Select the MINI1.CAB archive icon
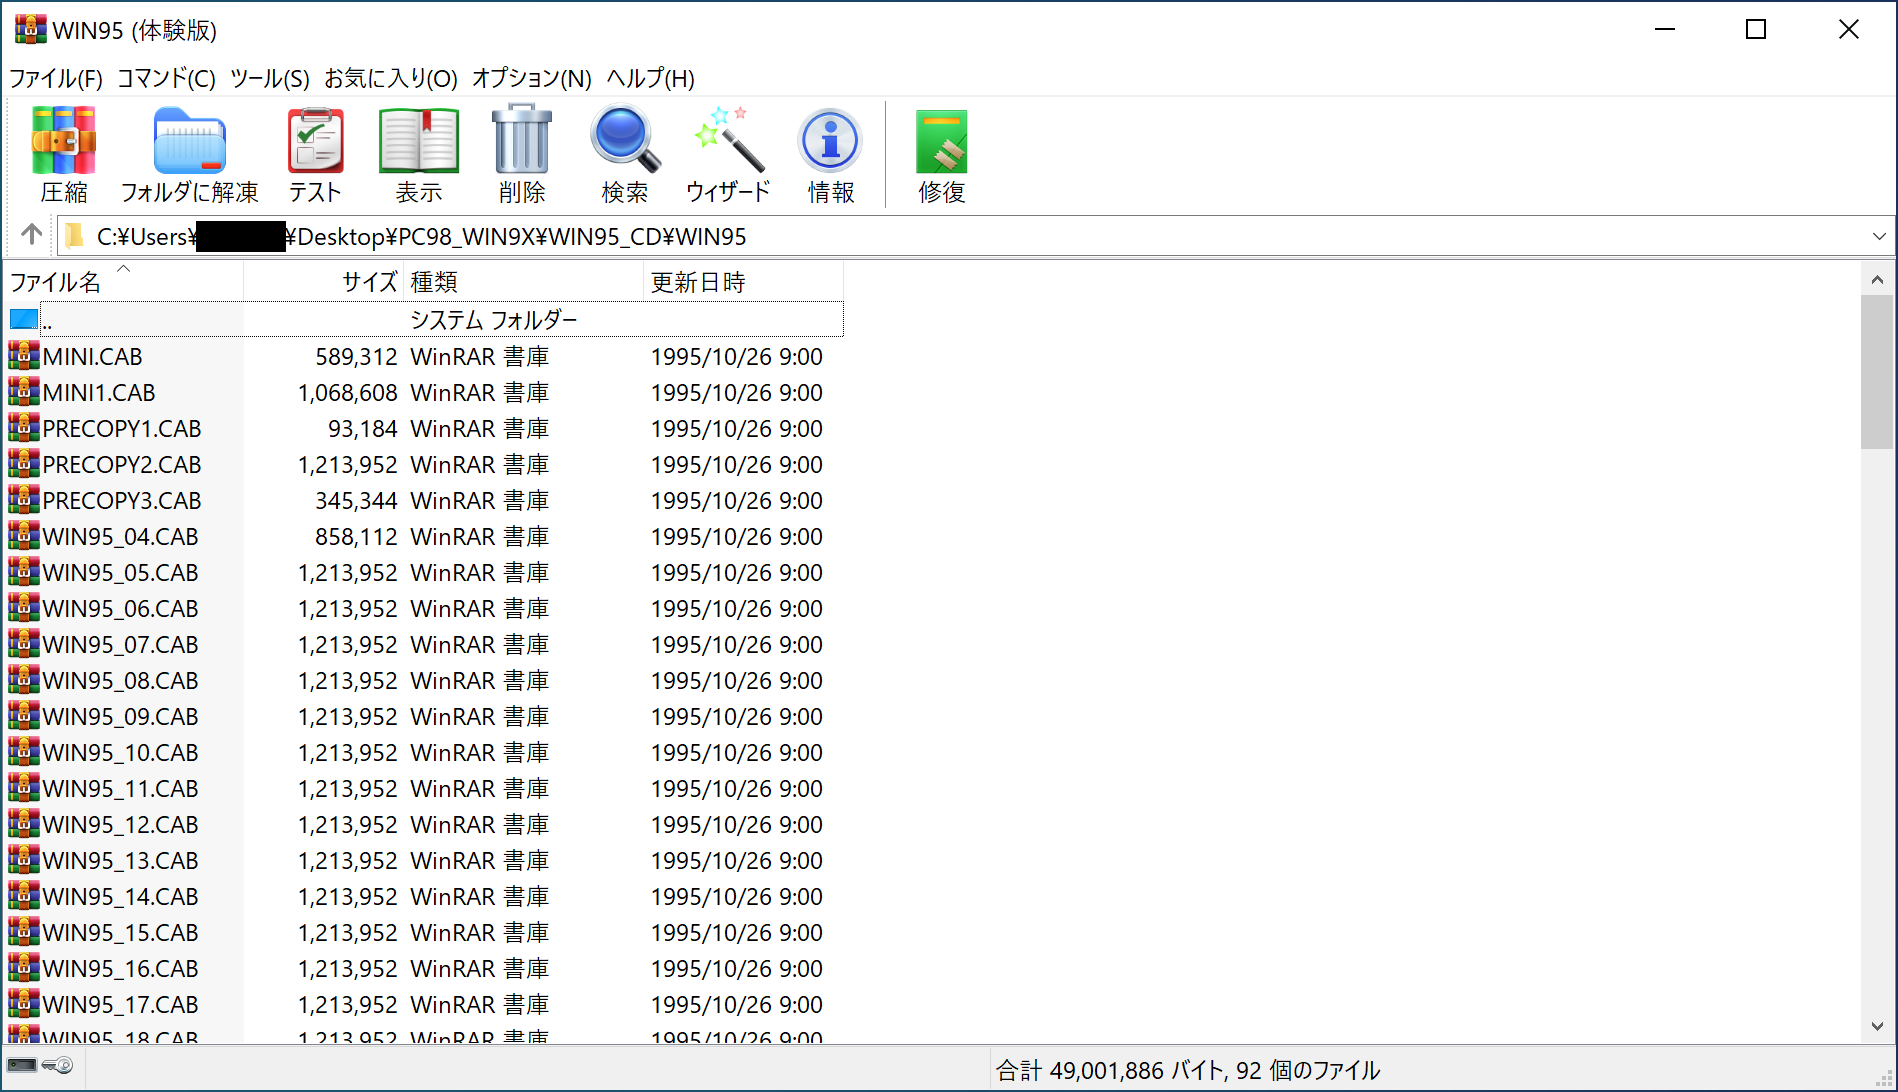 click(24, 392)
